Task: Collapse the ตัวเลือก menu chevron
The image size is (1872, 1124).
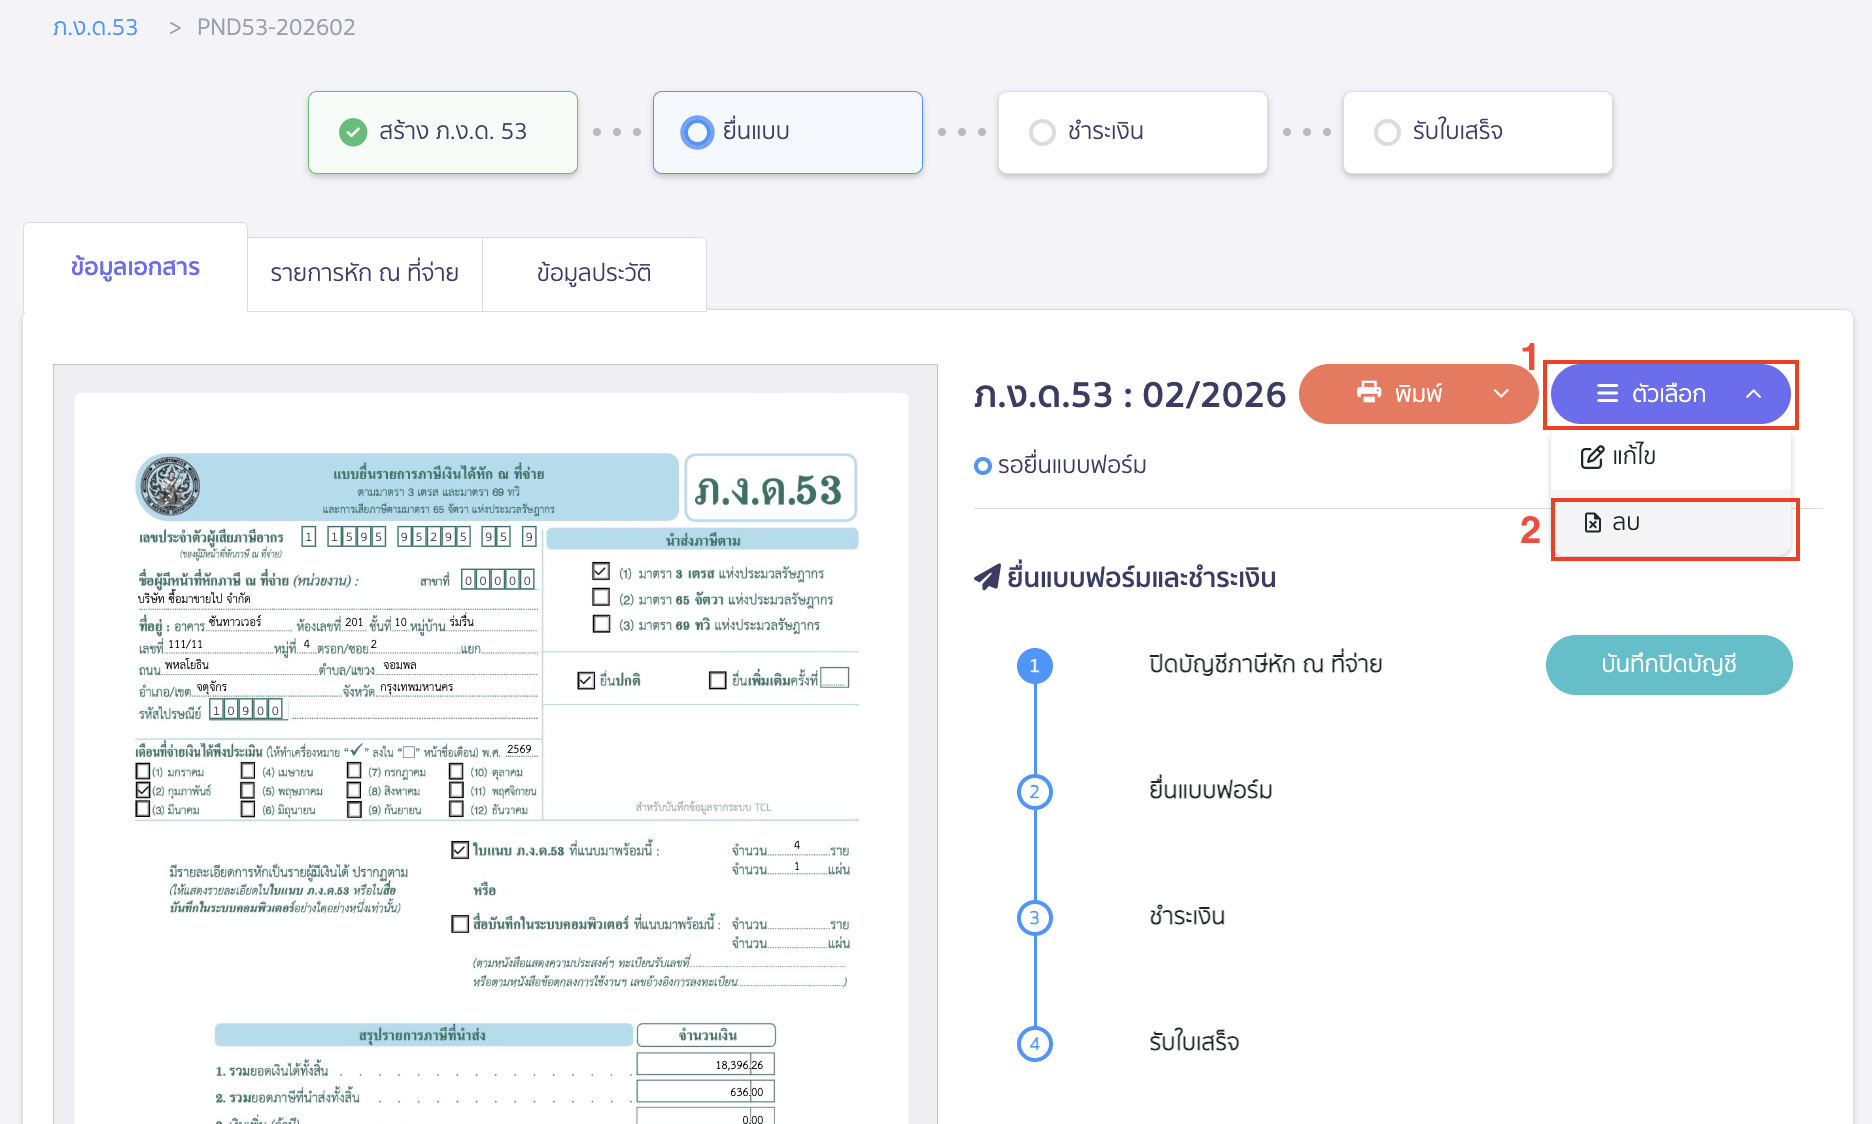Action: 1753,394
